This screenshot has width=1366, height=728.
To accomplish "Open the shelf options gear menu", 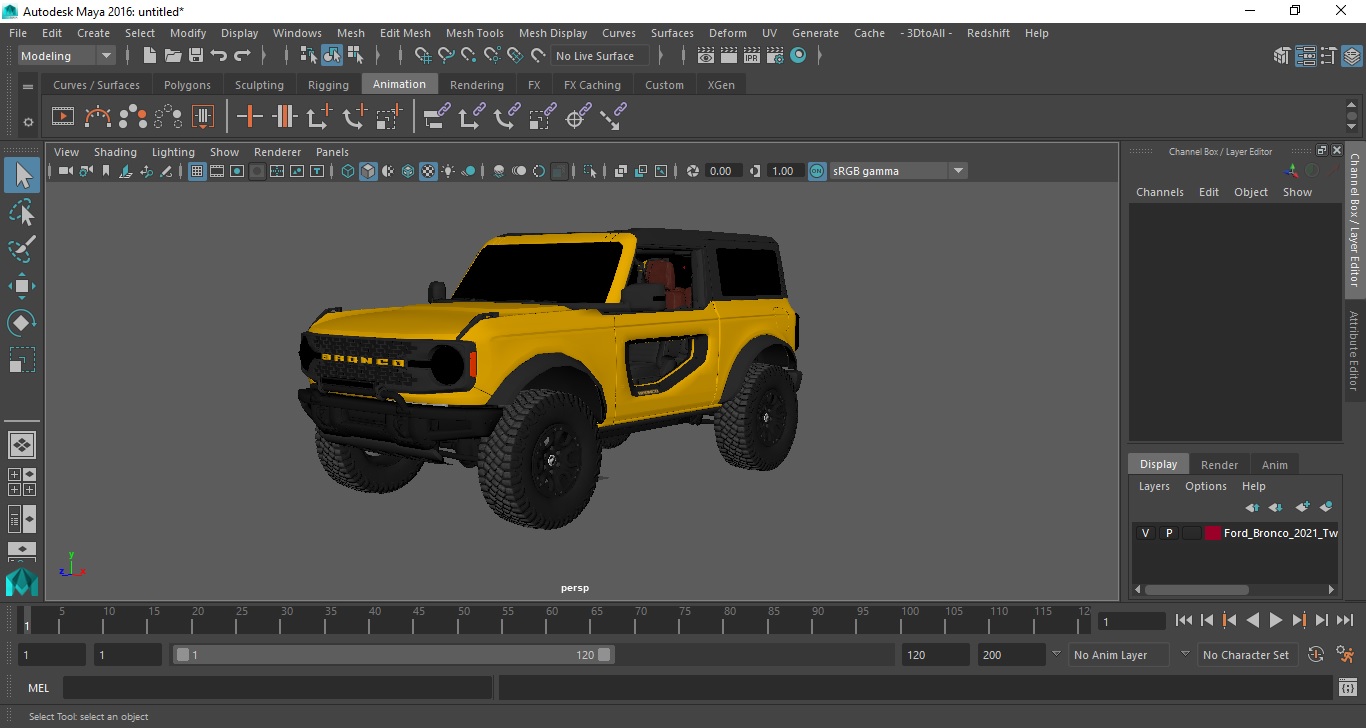I will [28, 122].
